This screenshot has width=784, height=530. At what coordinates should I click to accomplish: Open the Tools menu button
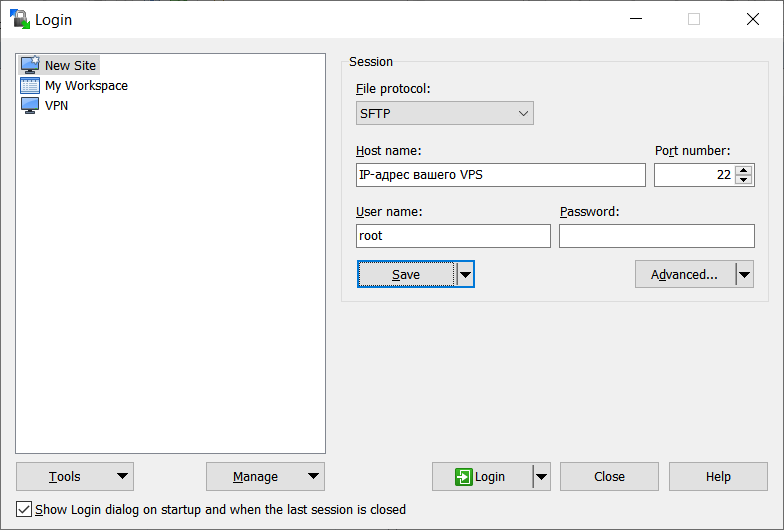point(75,476)
